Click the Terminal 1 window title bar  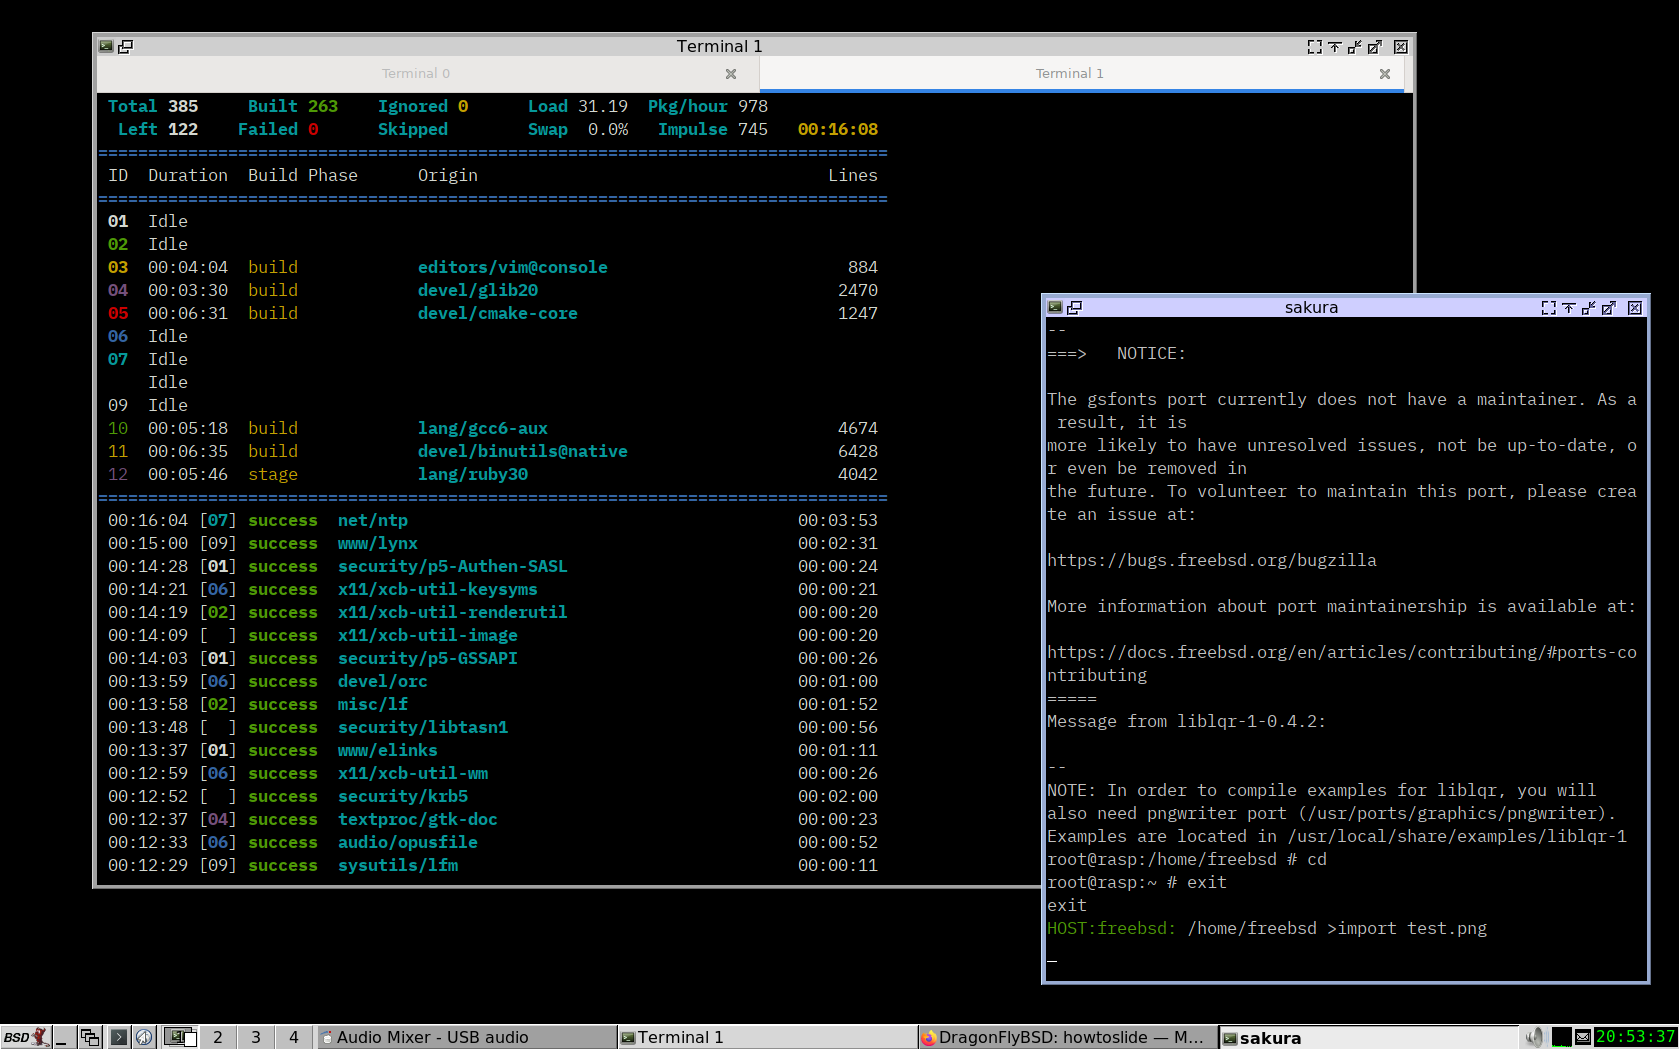tap(719, 46)
